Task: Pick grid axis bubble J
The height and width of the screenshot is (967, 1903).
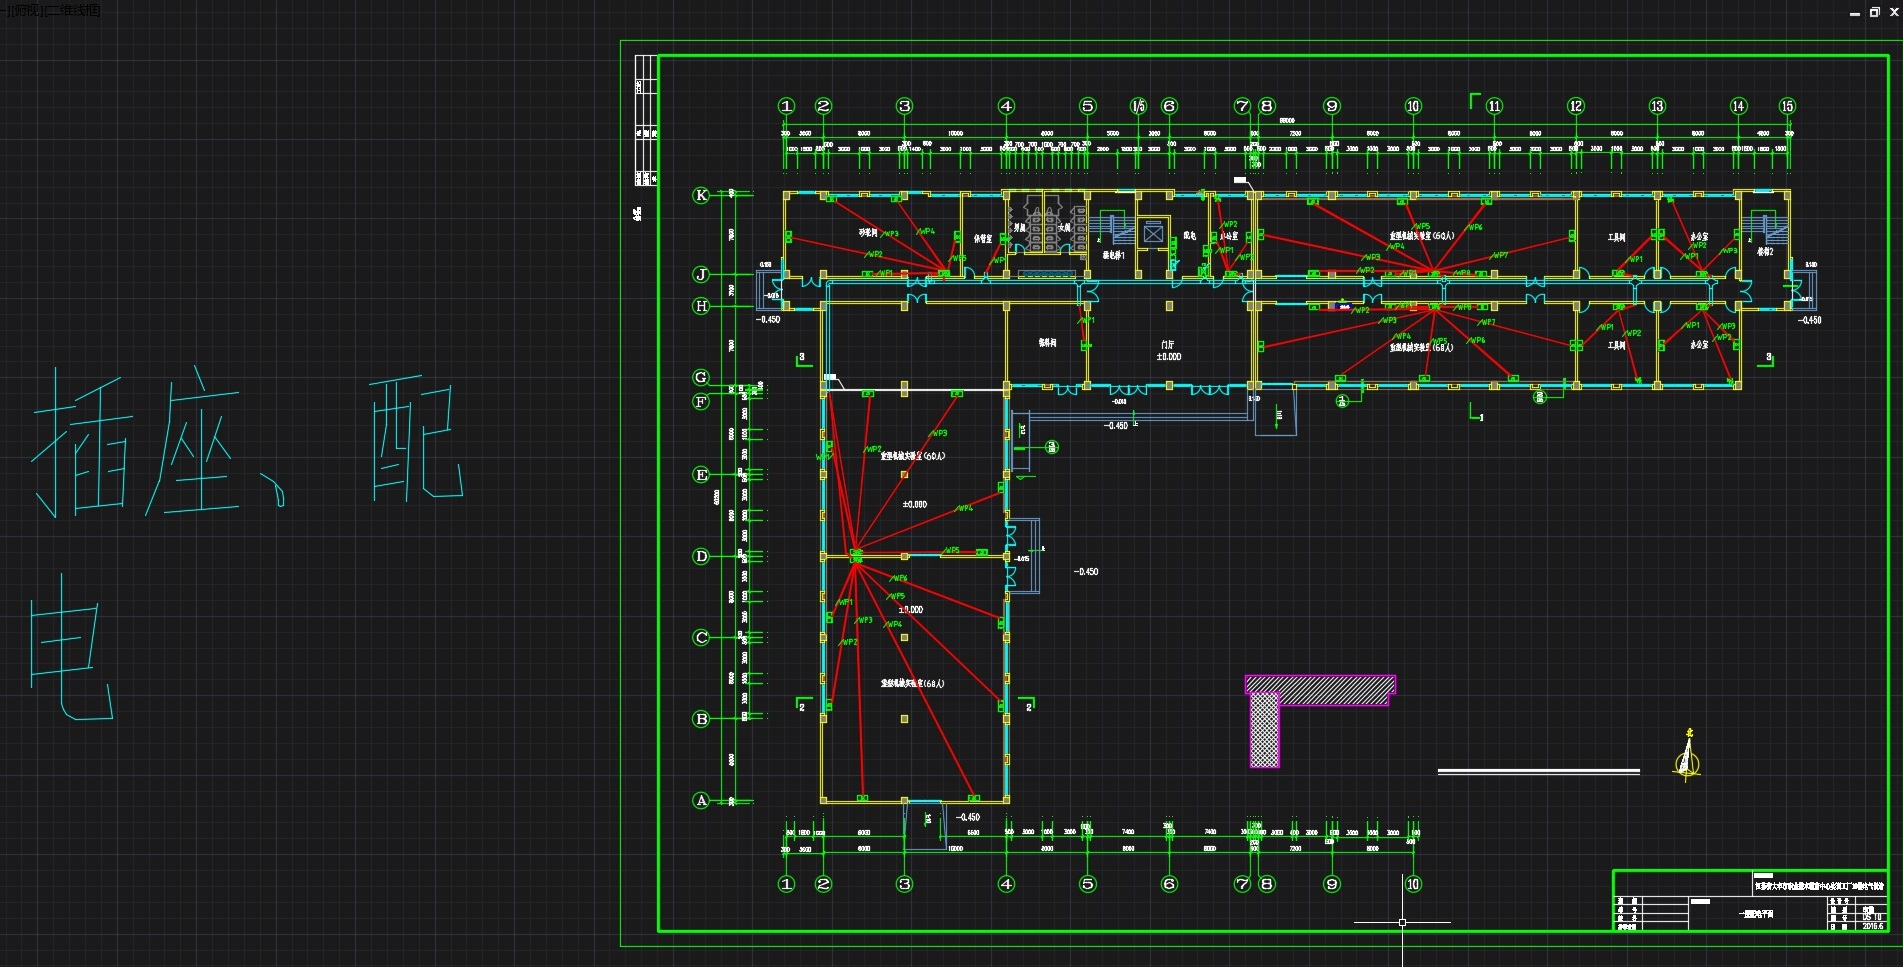Action: (x=701, y=274)
